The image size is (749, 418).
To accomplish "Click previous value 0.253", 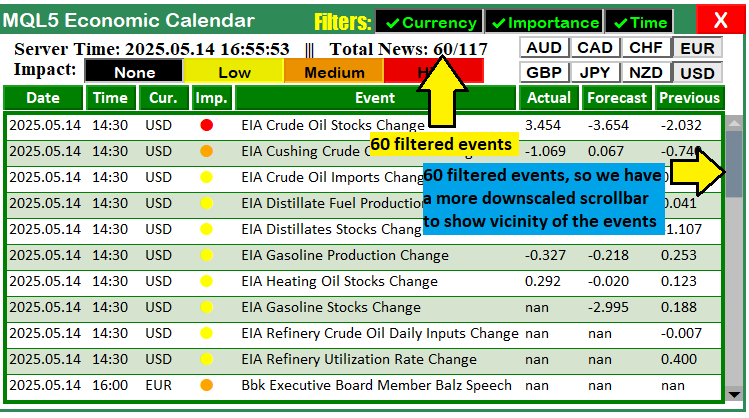I will (679, 255).
